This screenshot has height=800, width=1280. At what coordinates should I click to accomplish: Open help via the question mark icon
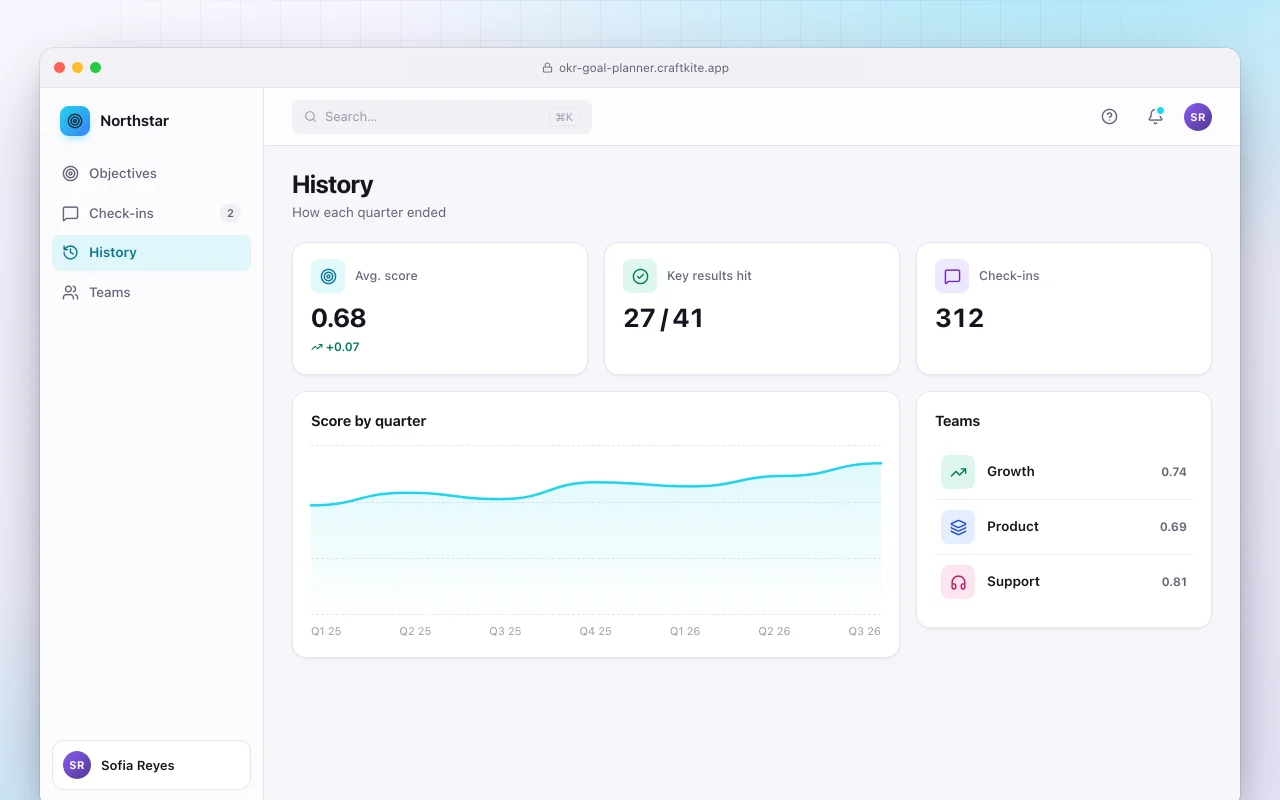(x=1109, y=117)
